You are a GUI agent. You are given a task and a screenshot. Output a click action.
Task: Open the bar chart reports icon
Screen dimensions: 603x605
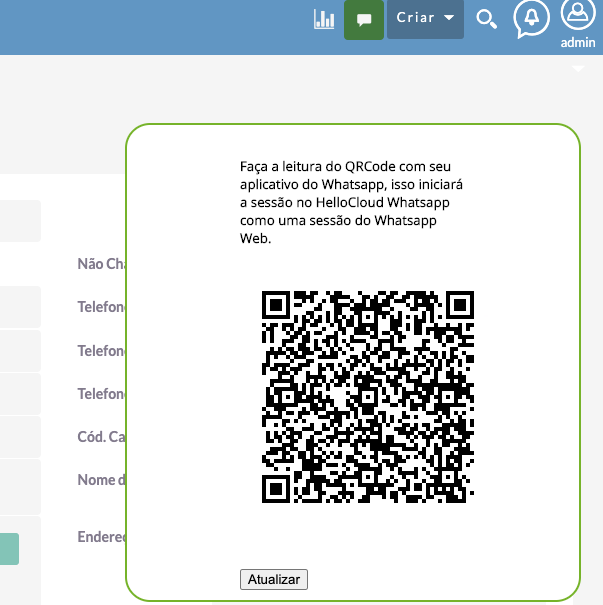(324, 19)
